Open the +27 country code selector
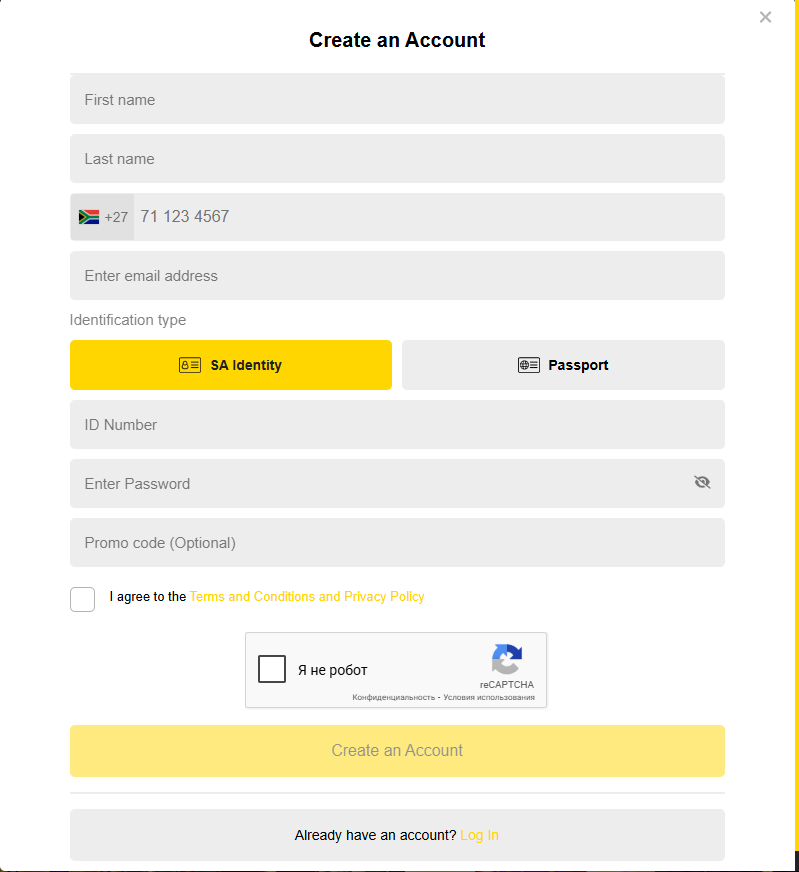Screen dimensions: 799x872 (x=103, y=217)
